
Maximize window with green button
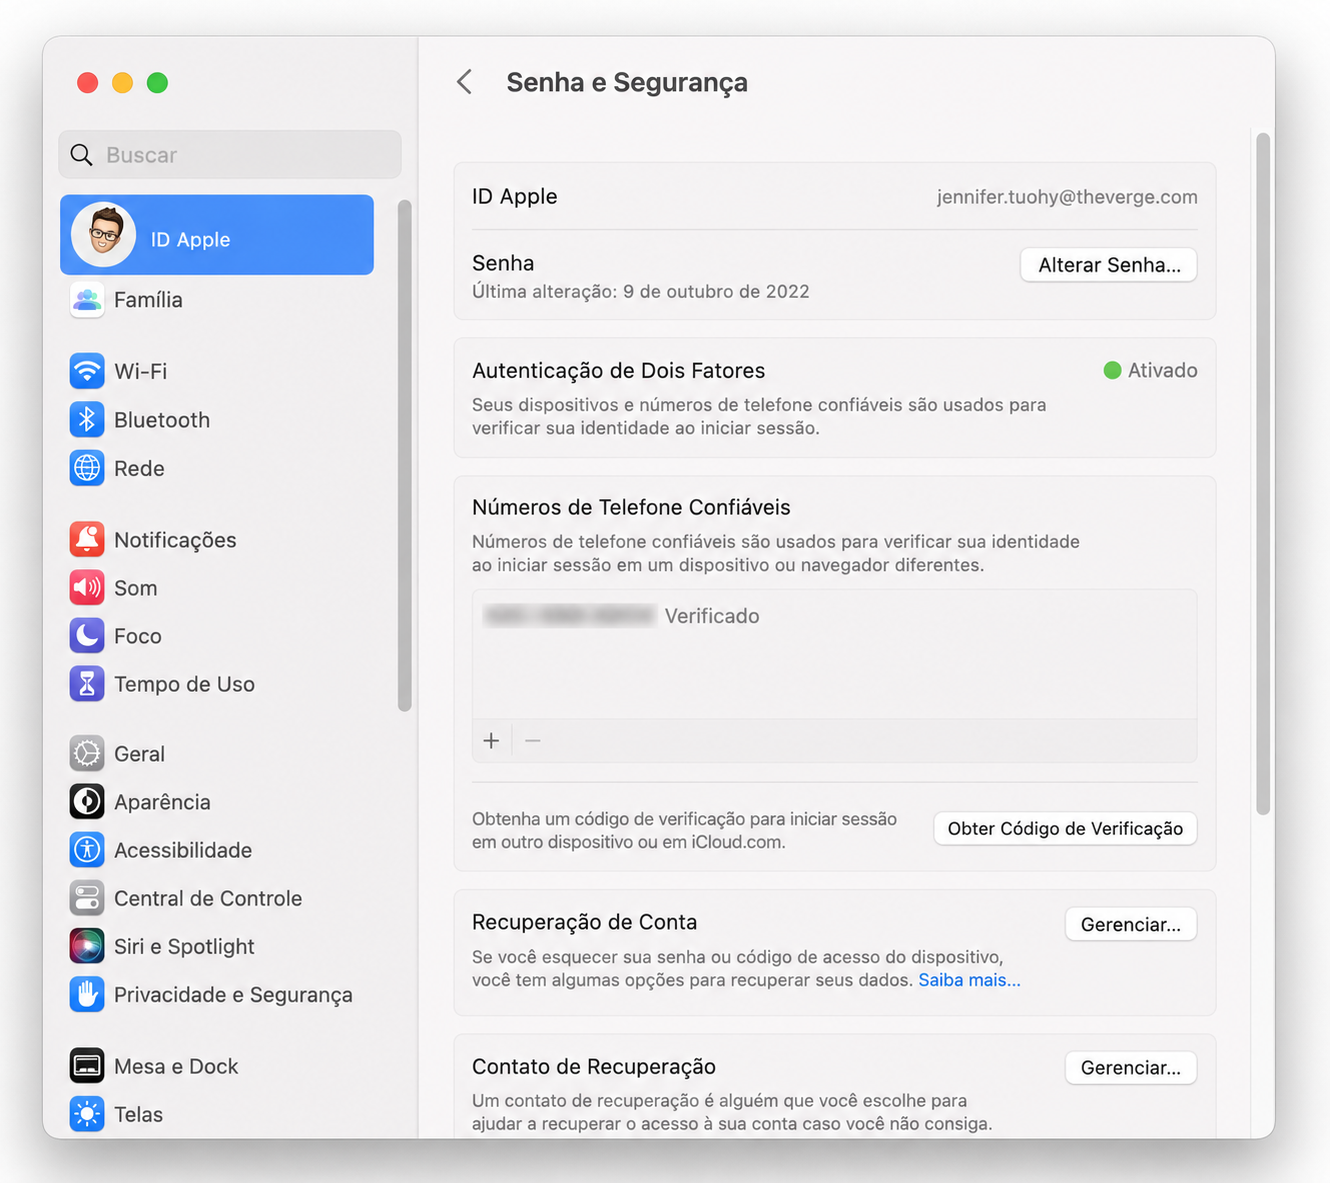click(x=157, y=83)
